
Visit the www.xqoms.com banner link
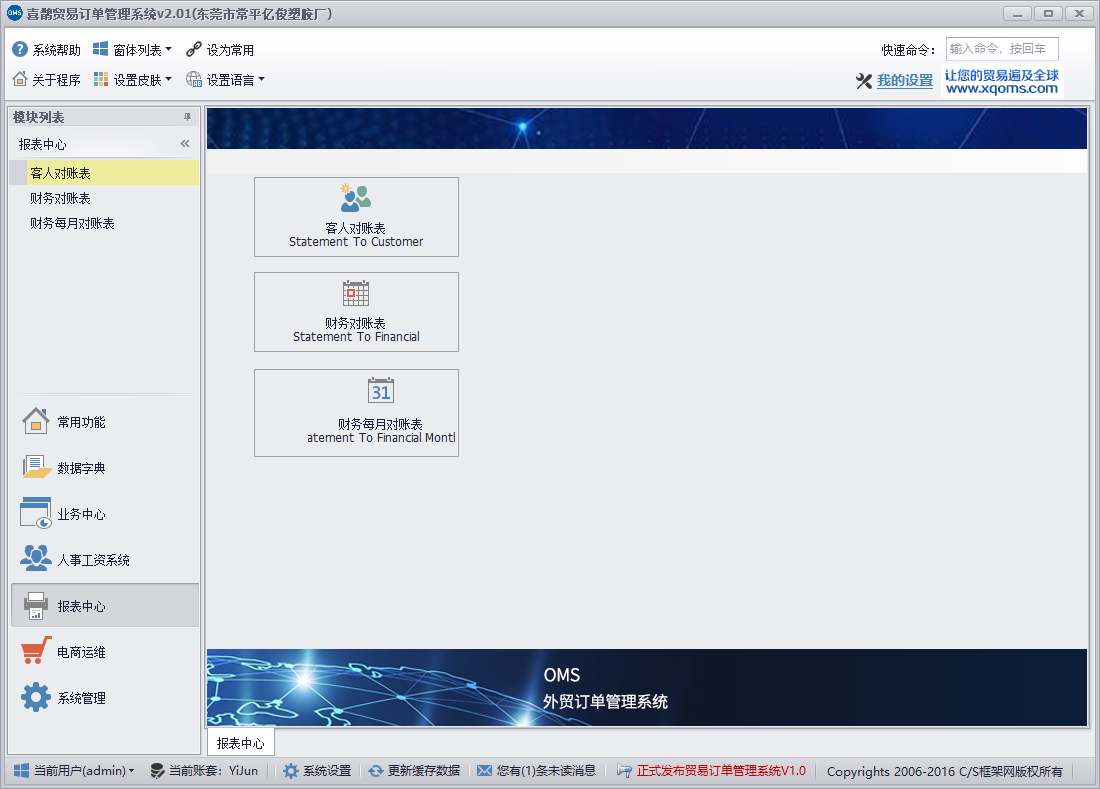point(1002,81)
